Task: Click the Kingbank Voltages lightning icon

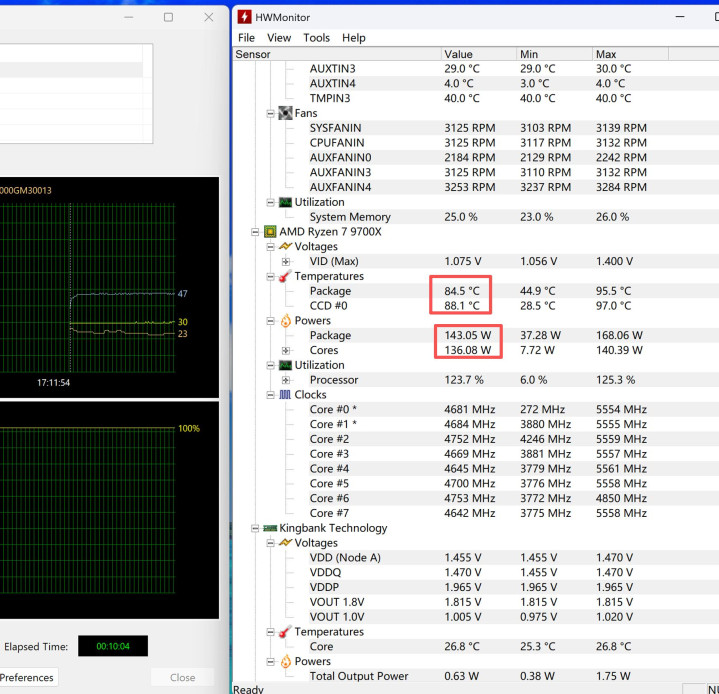Action: (x=285, y=543)
